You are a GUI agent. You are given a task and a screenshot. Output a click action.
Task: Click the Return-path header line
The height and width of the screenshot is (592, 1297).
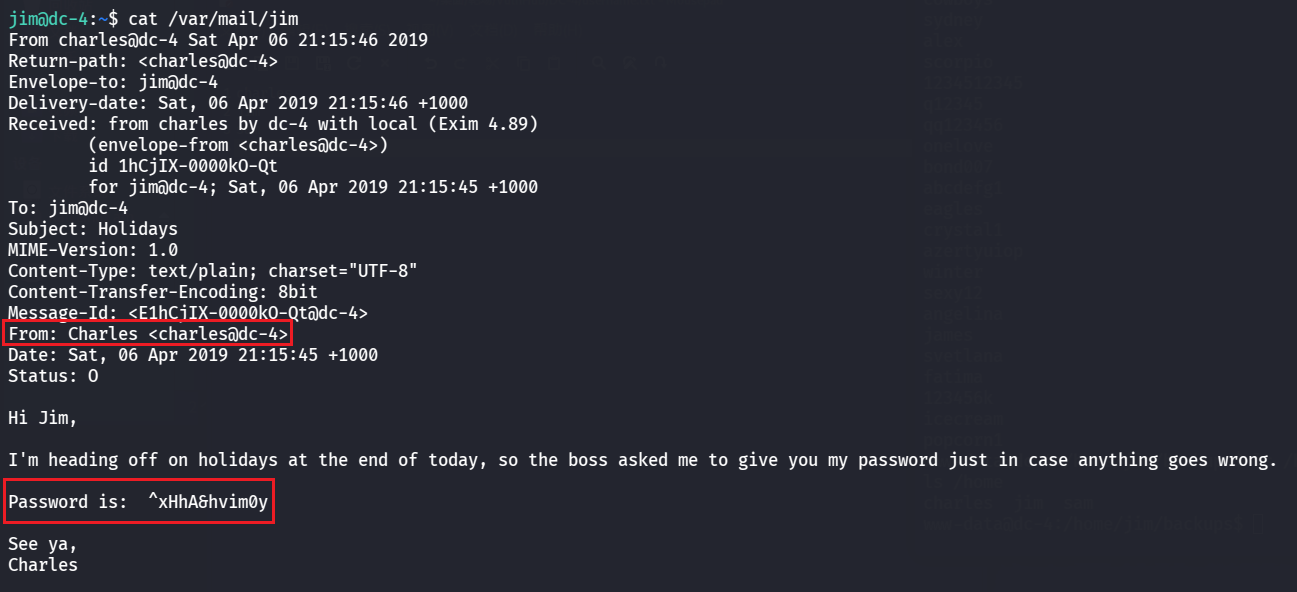[143, 61]
